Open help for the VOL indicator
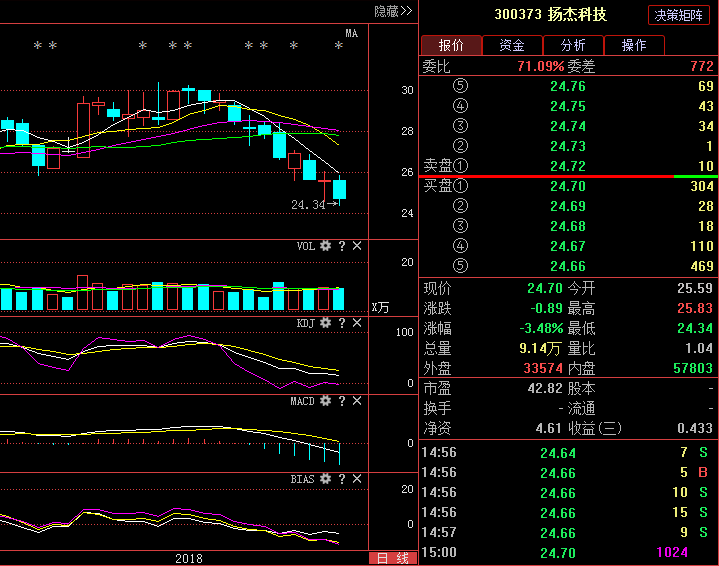Viewport: 719px width, 566px height. click(342, 246)
